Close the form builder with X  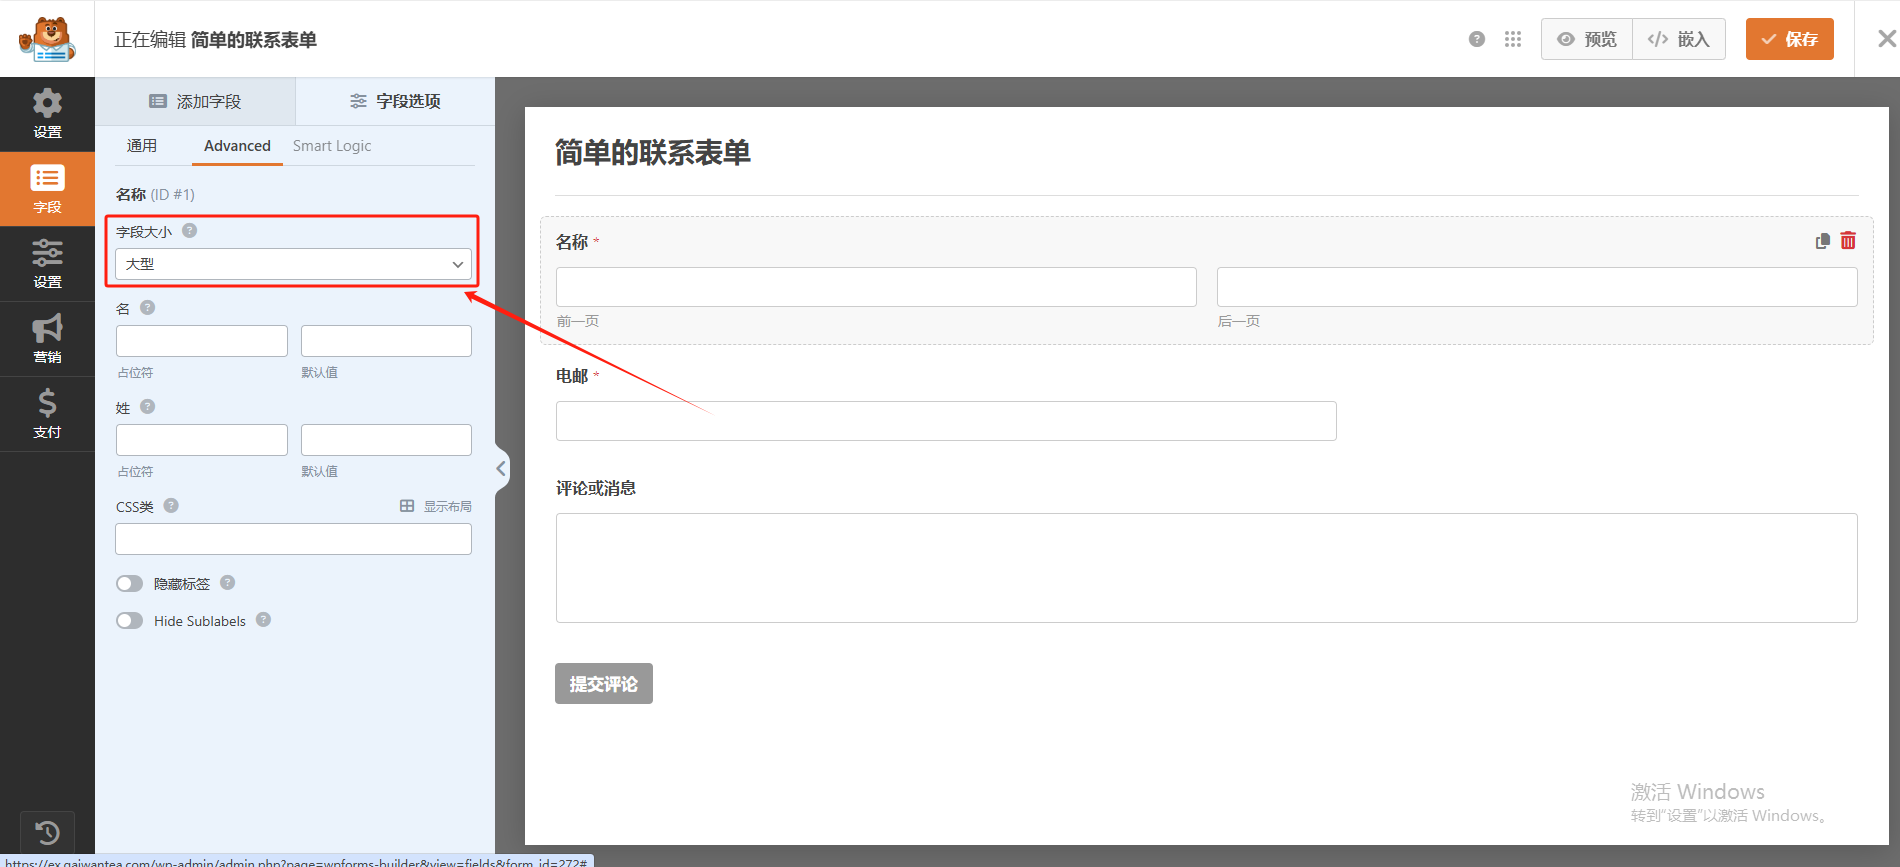coord(1886,39)
